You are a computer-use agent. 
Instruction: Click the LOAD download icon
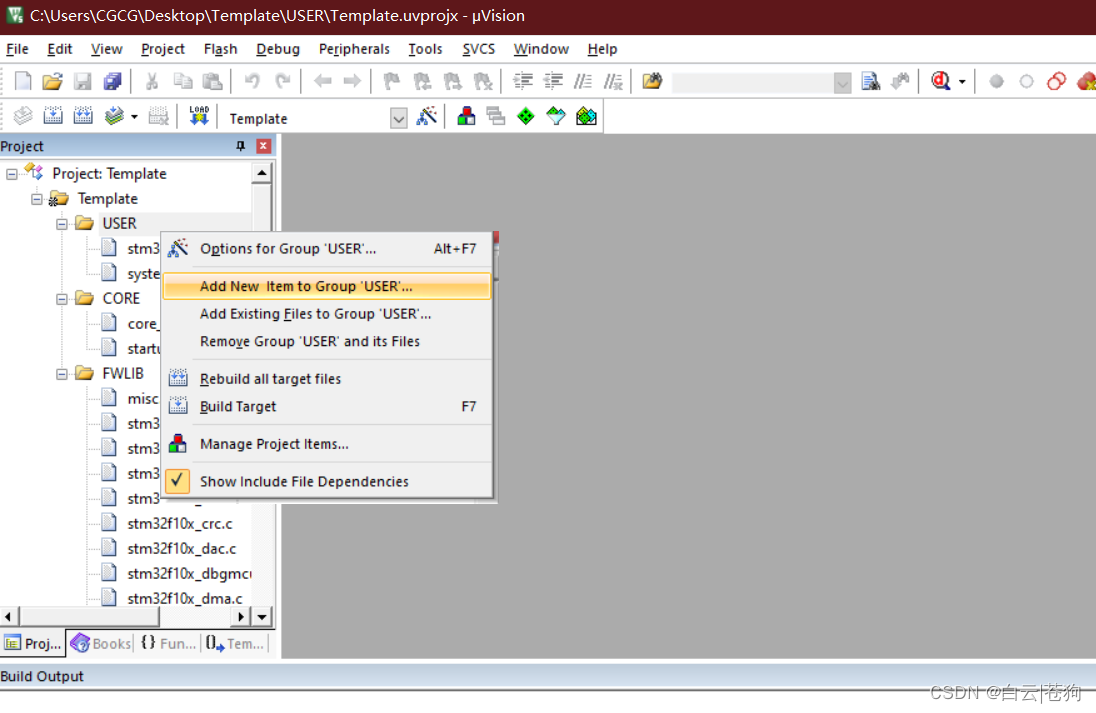pyautogui.click(x=199, y=116)
